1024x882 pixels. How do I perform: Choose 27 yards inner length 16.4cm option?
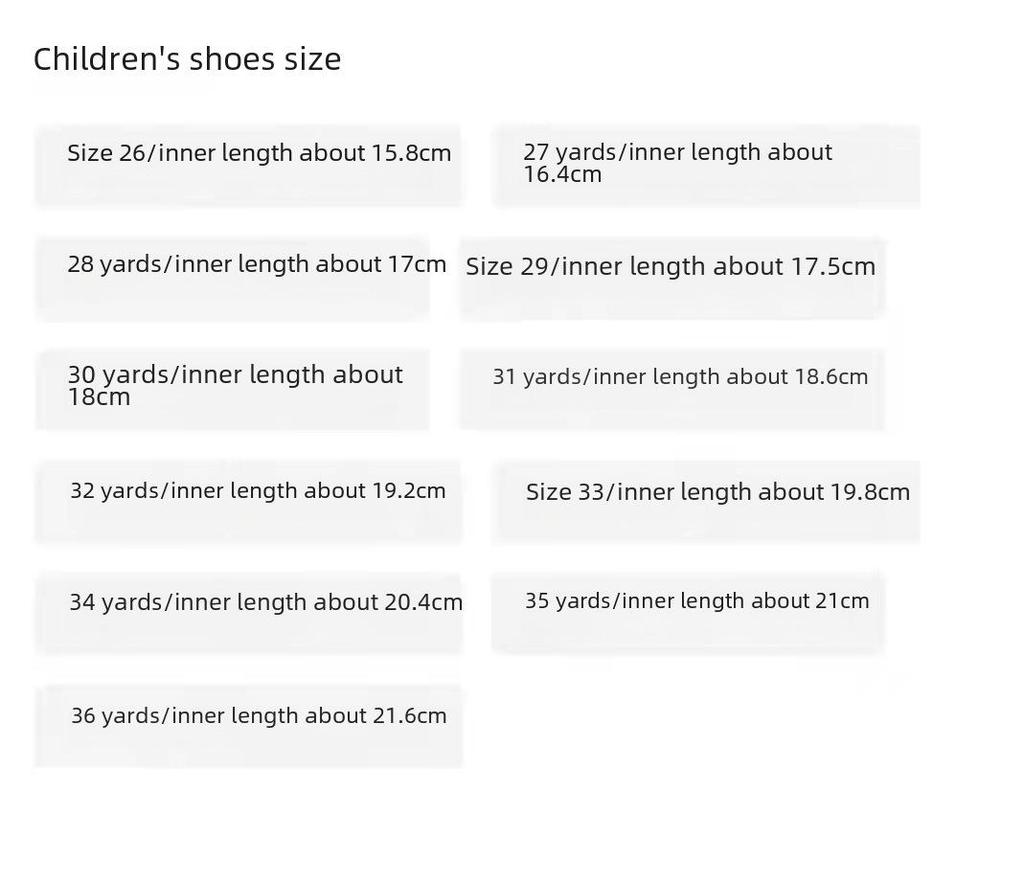point(706,166)
